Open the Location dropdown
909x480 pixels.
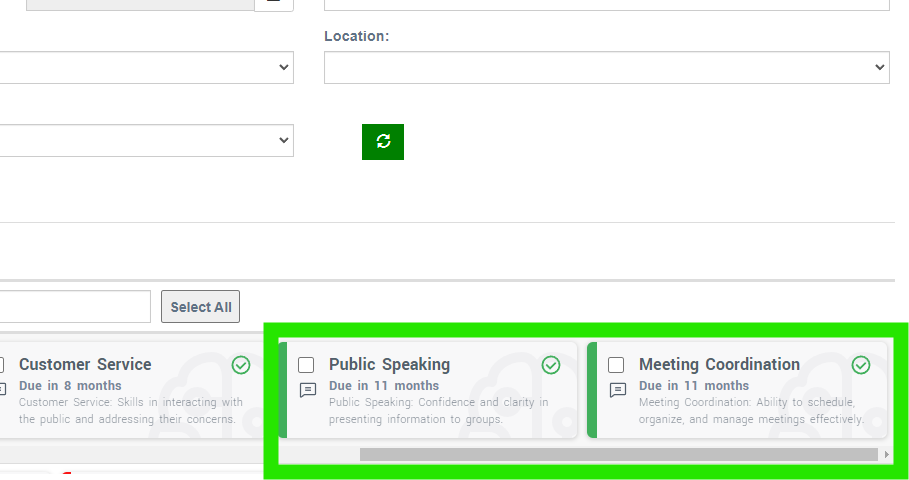pos(606,67)
